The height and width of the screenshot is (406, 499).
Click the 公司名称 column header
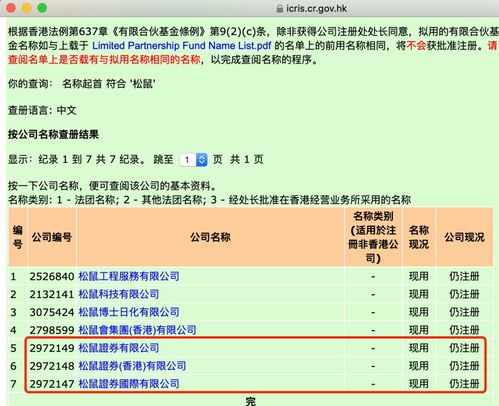(210, 237)
